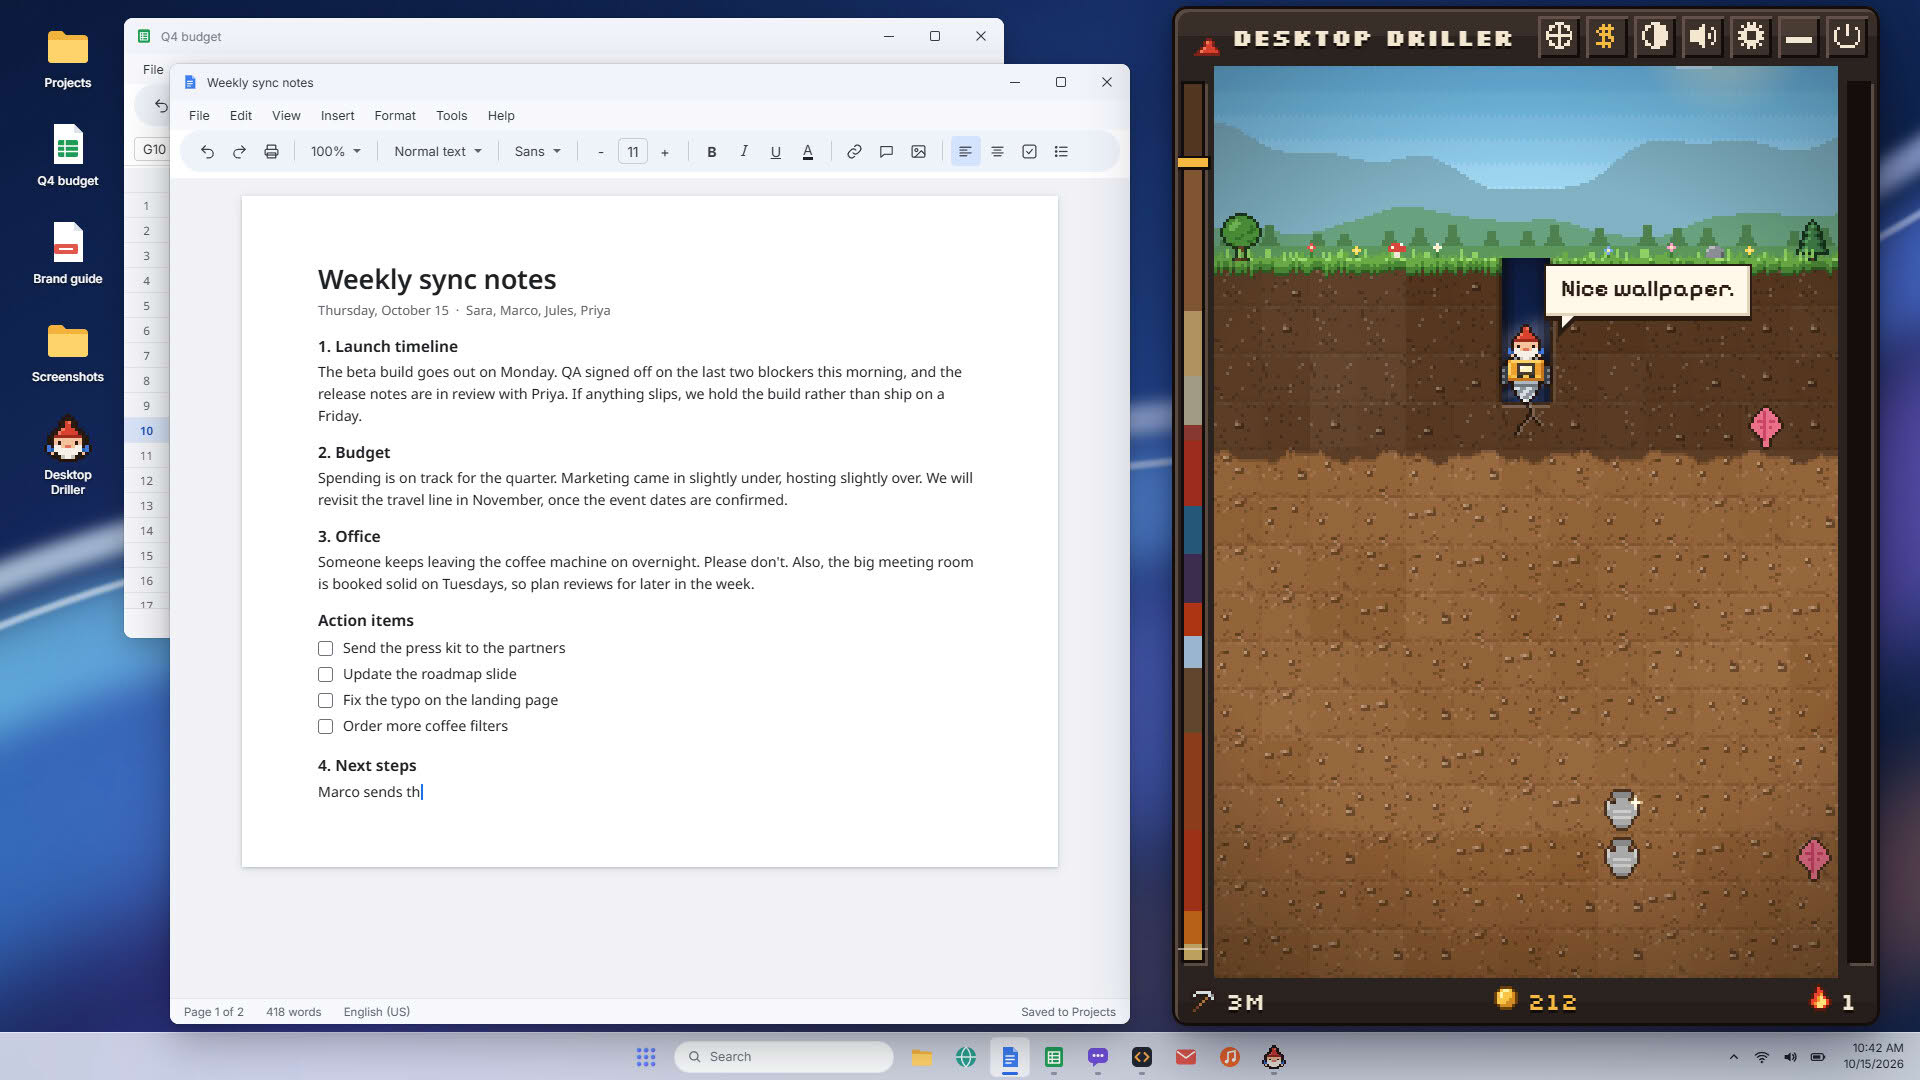This screenshot has height=1080, width=1920.
Task: Click the Desktop Driller depth gauge slider
Action: click(1193, 162)
